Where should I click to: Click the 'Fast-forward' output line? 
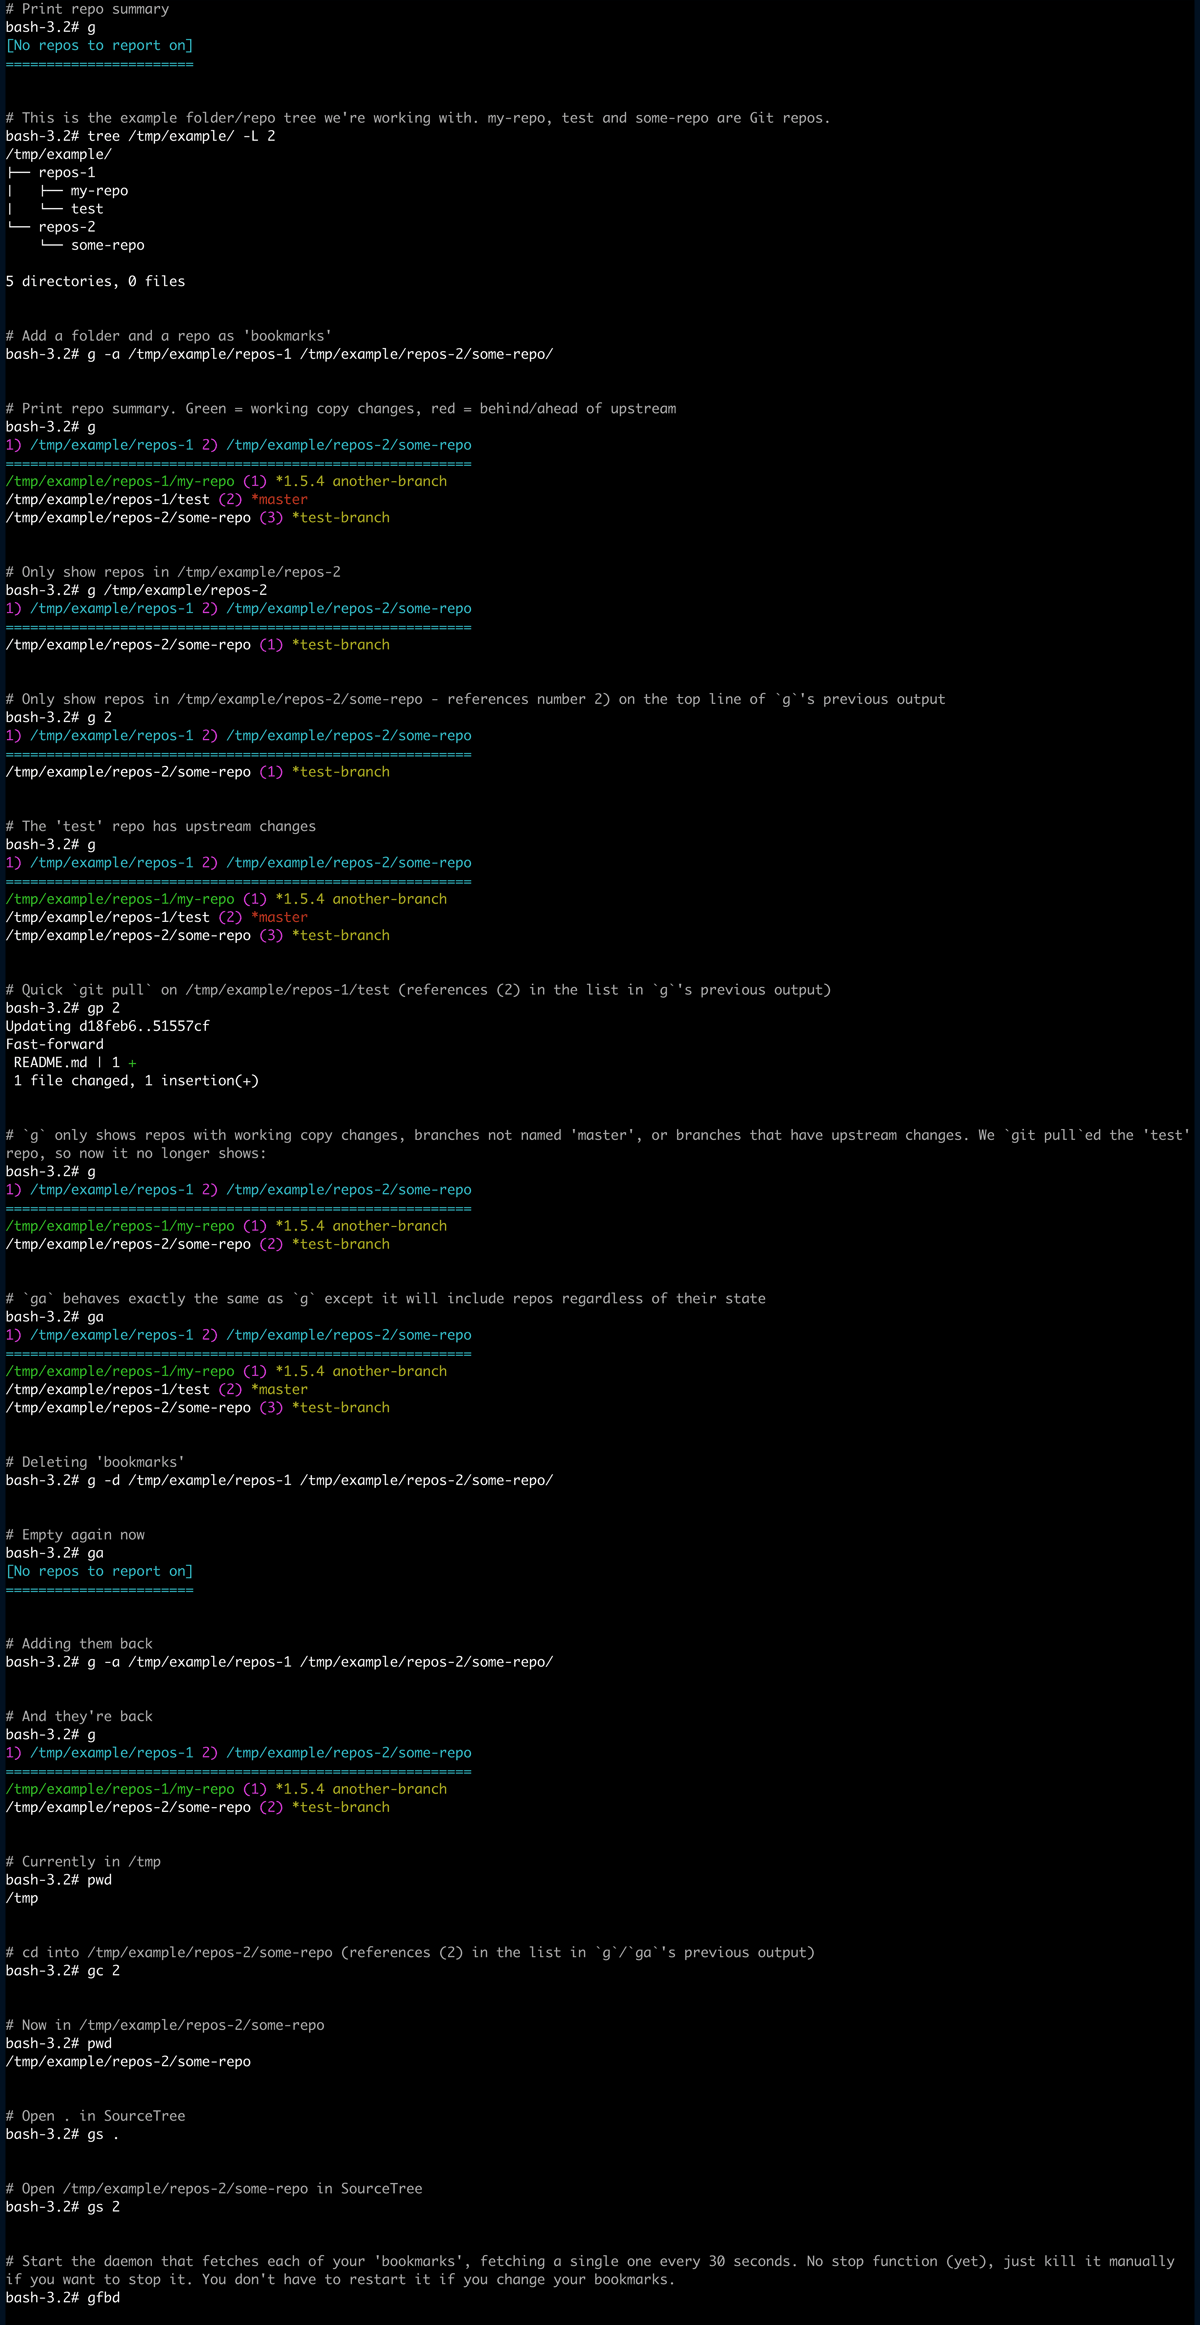coord(55,1044)
